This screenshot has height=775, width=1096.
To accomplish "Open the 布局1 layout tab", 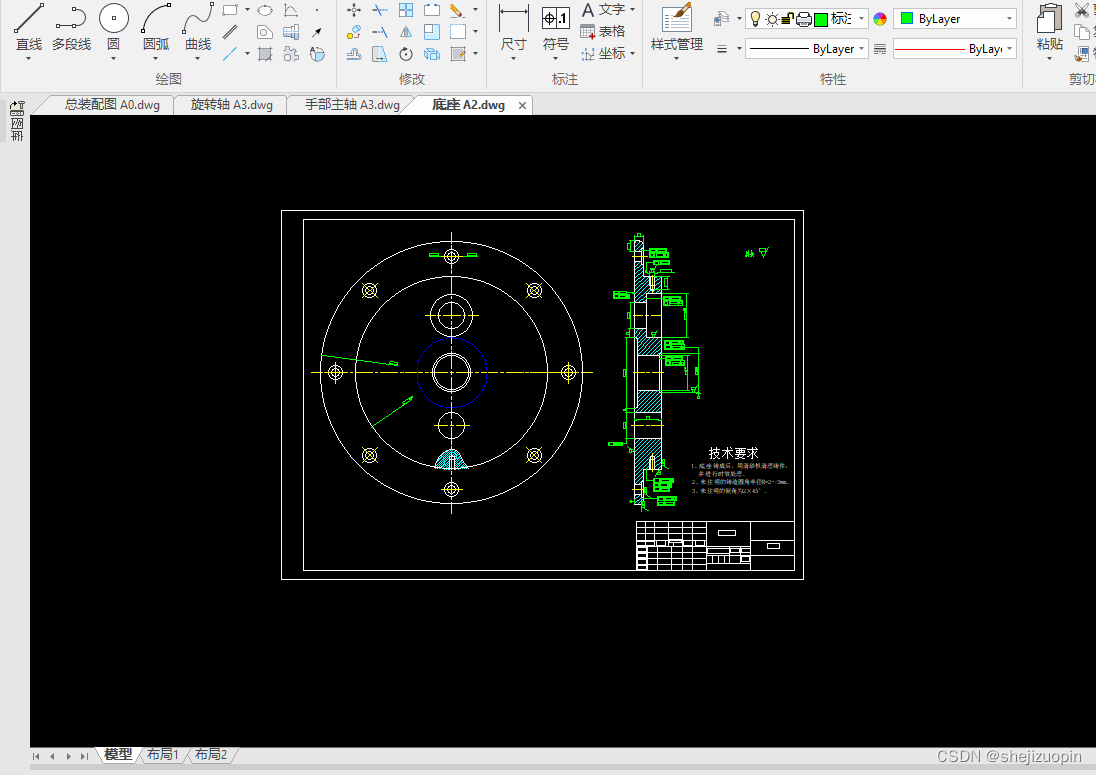I will (x=162, y=755).
